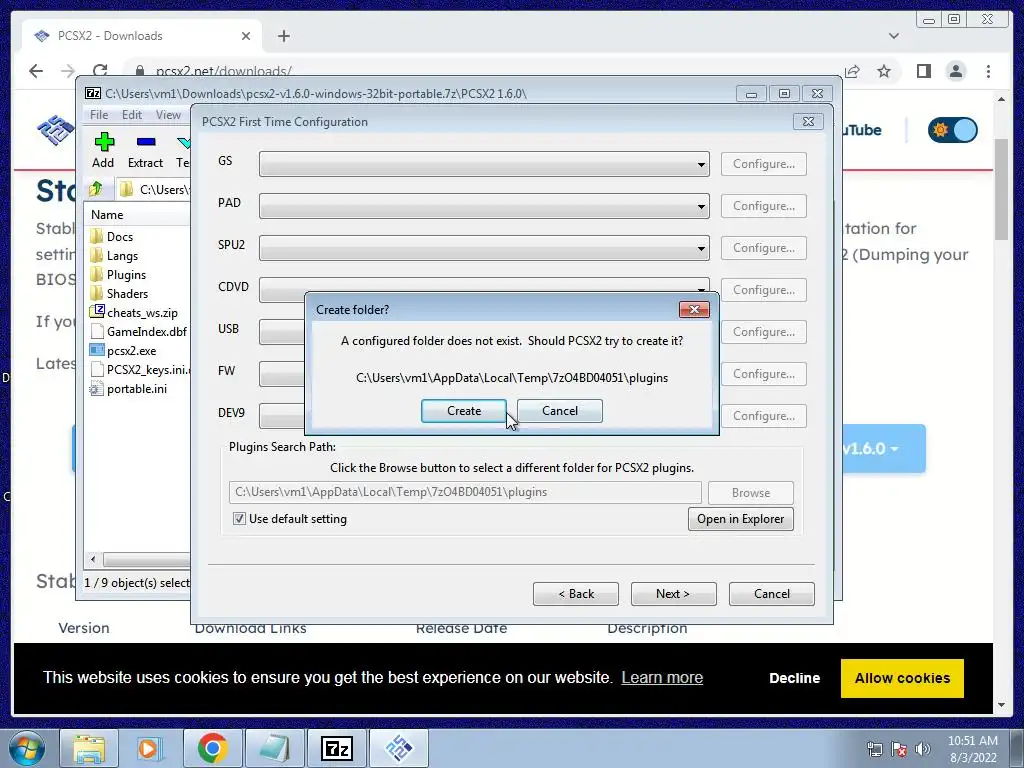This screenshot has height=768, width=1024.
Task: Open Windows Explorer from taskbar
Action: [x=89, y=748]
